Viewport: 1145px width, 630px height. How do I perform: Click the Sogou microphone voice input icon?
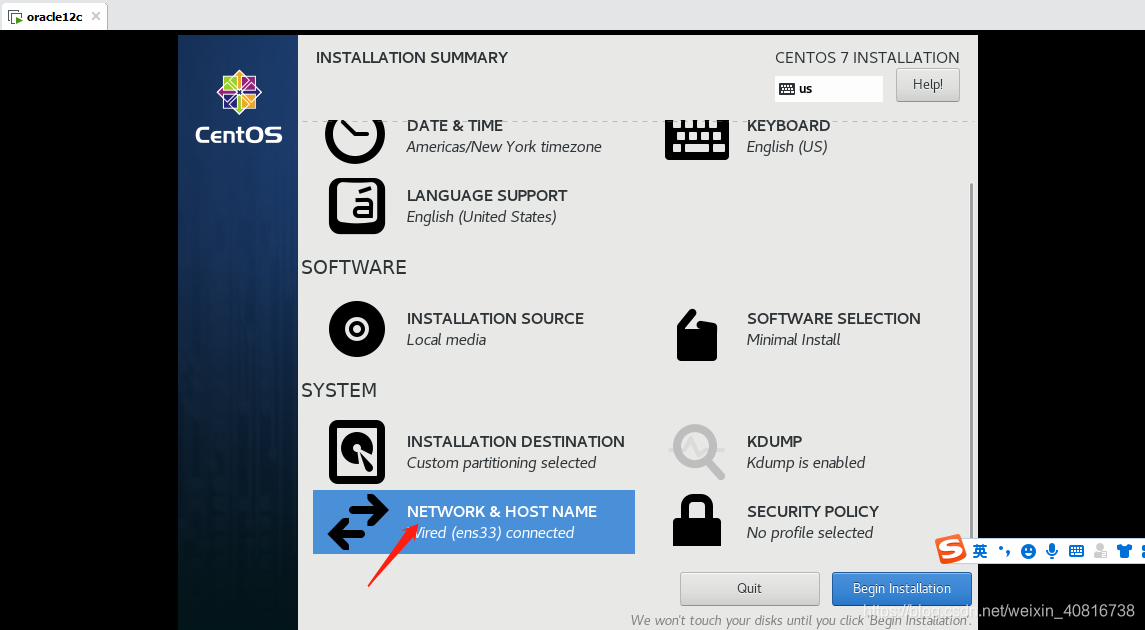coord(1052,551)
